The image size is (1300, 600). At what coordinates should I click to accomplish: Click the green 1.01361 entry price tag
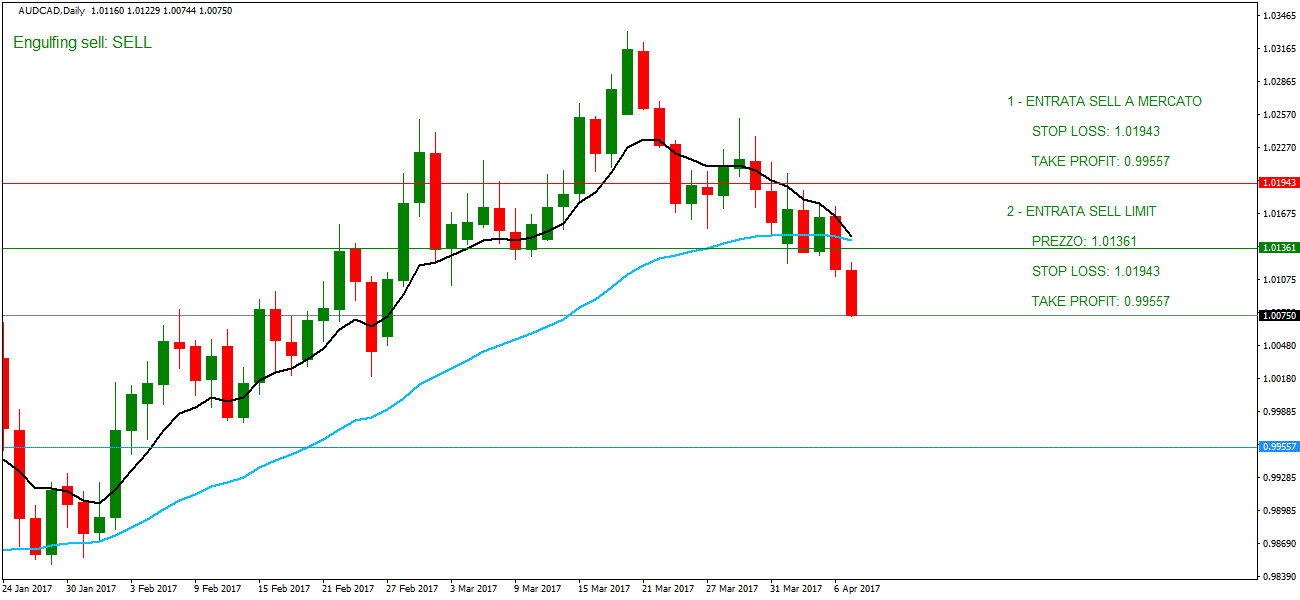point(1279,248)
